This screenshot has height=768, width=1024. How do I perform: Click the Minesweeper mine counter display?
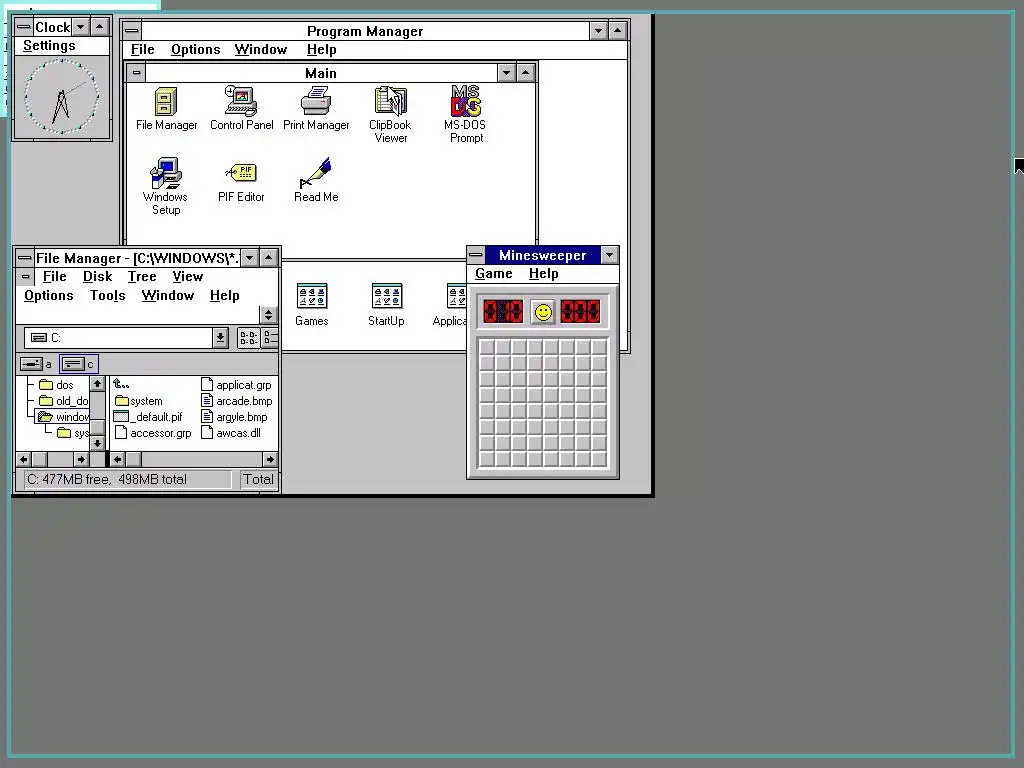[503, 312]
